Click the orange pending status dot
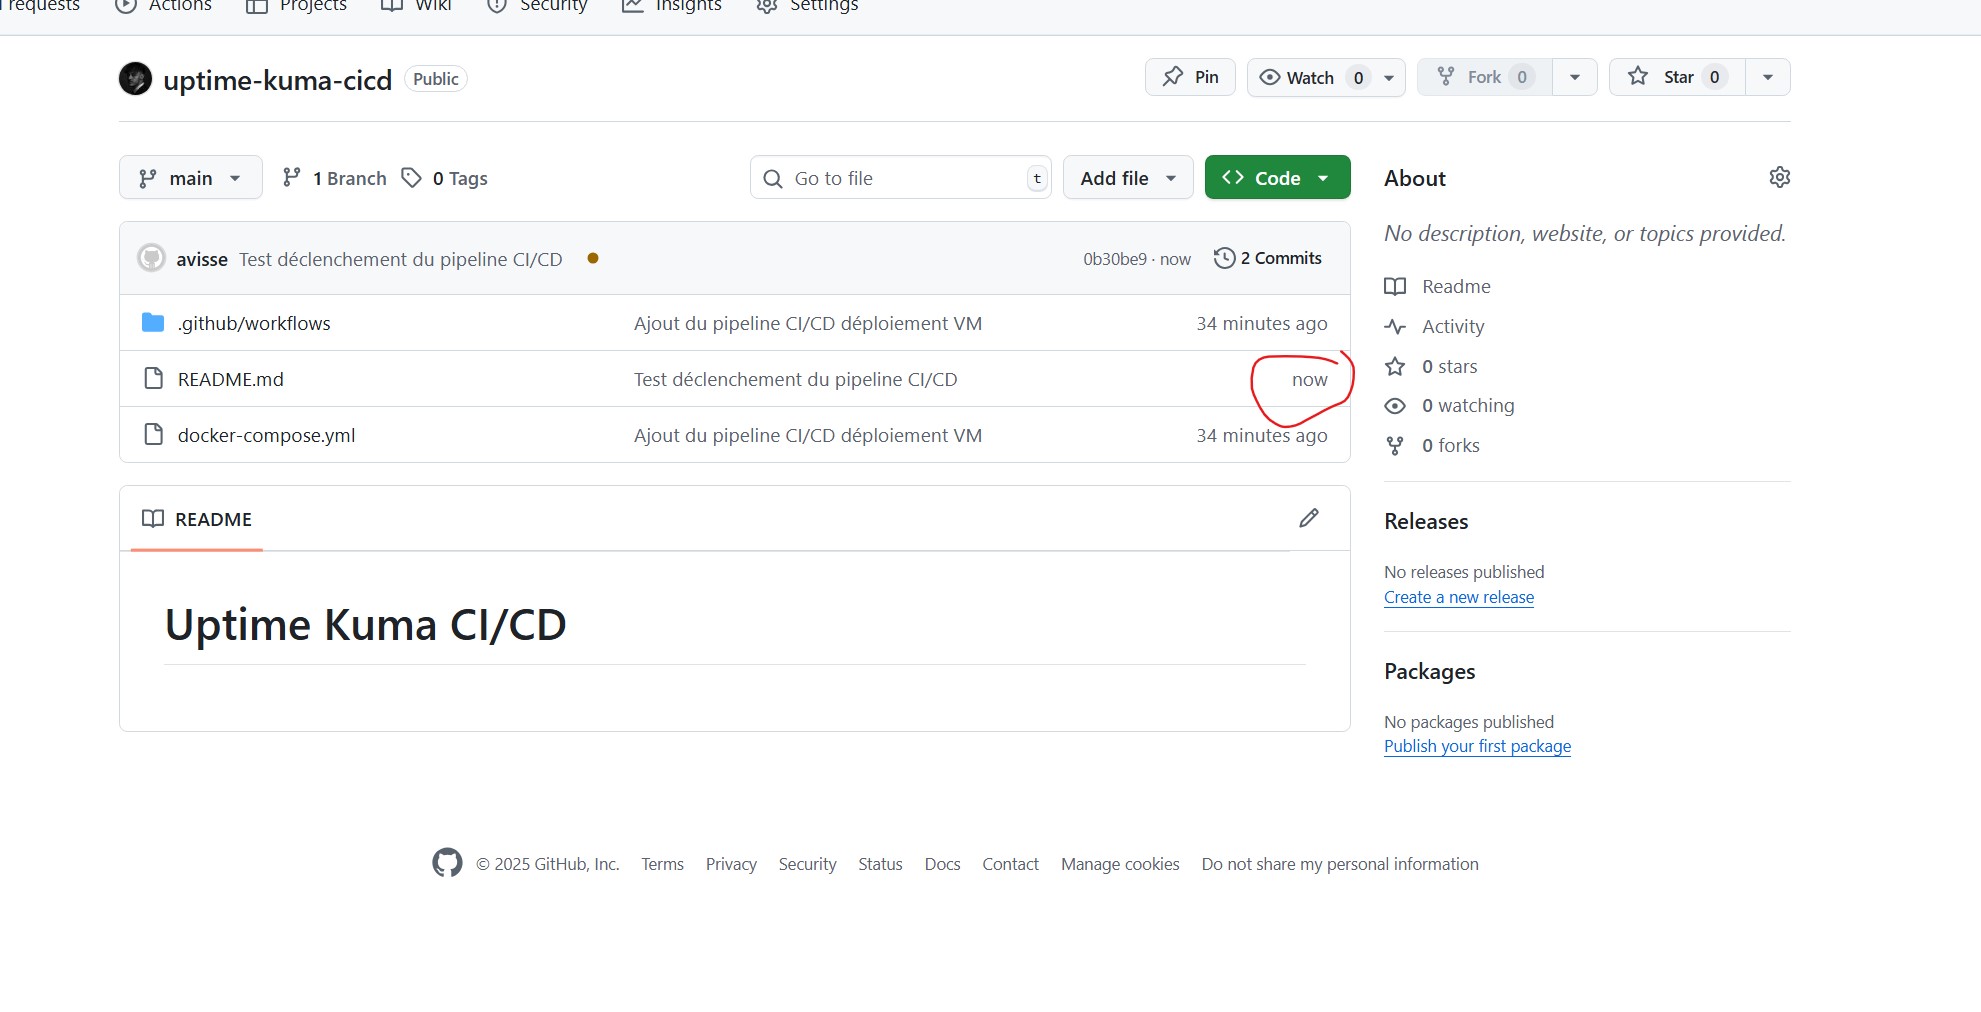The image size is (1981, 1012). point(593,258)
